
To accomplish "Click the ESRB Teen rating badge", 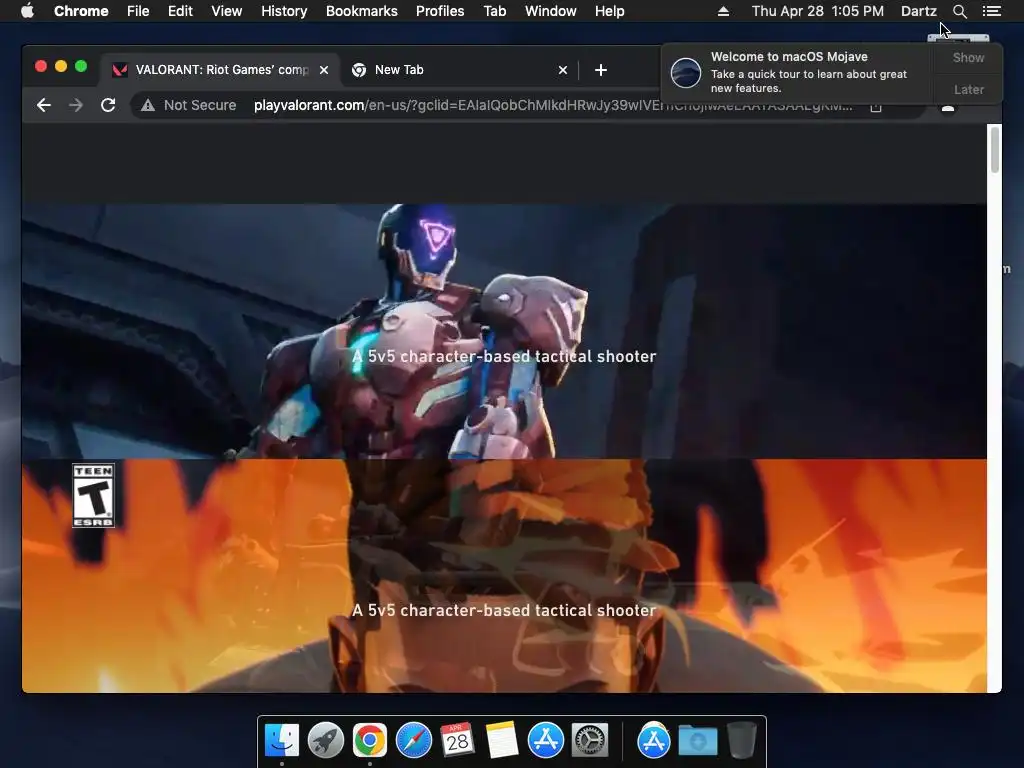I will [93, 495].
